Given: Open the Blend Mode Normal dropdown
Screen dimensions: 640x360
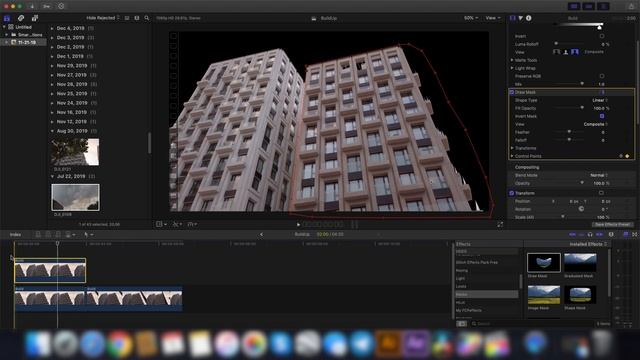Looking at the screenshot, I should click(599, 175).
